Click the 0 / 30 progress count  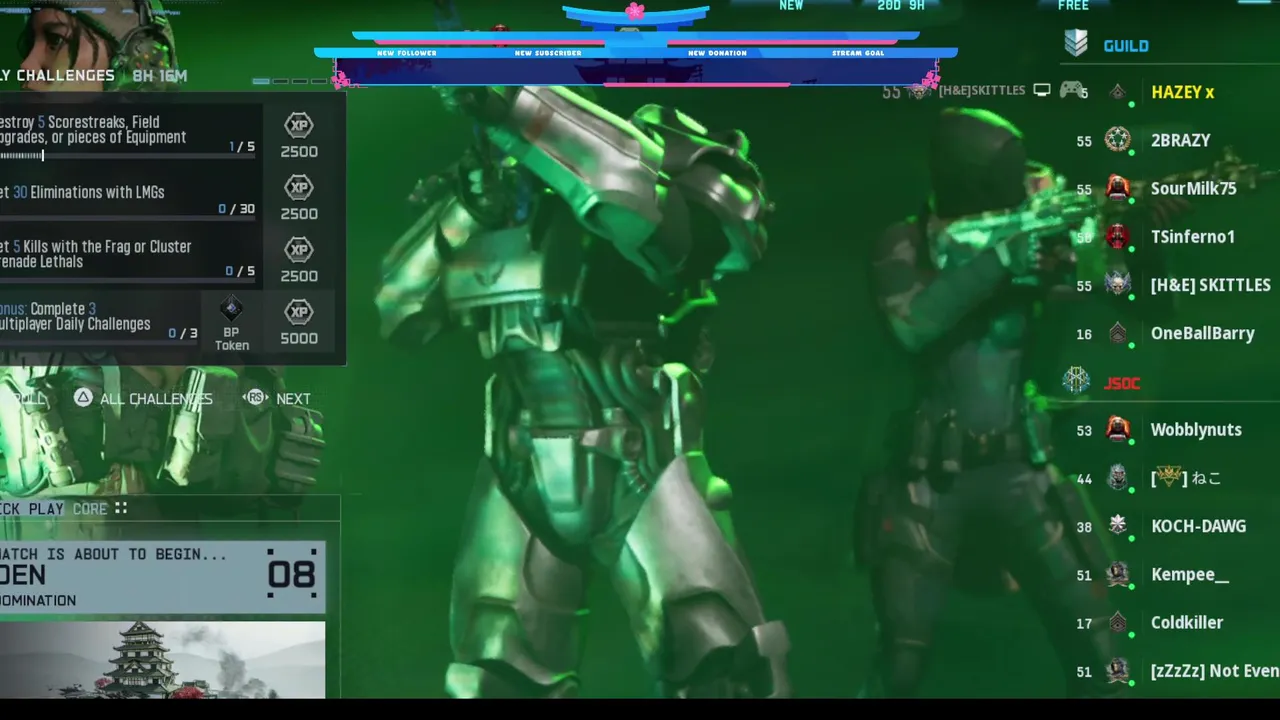pos(236,209)
